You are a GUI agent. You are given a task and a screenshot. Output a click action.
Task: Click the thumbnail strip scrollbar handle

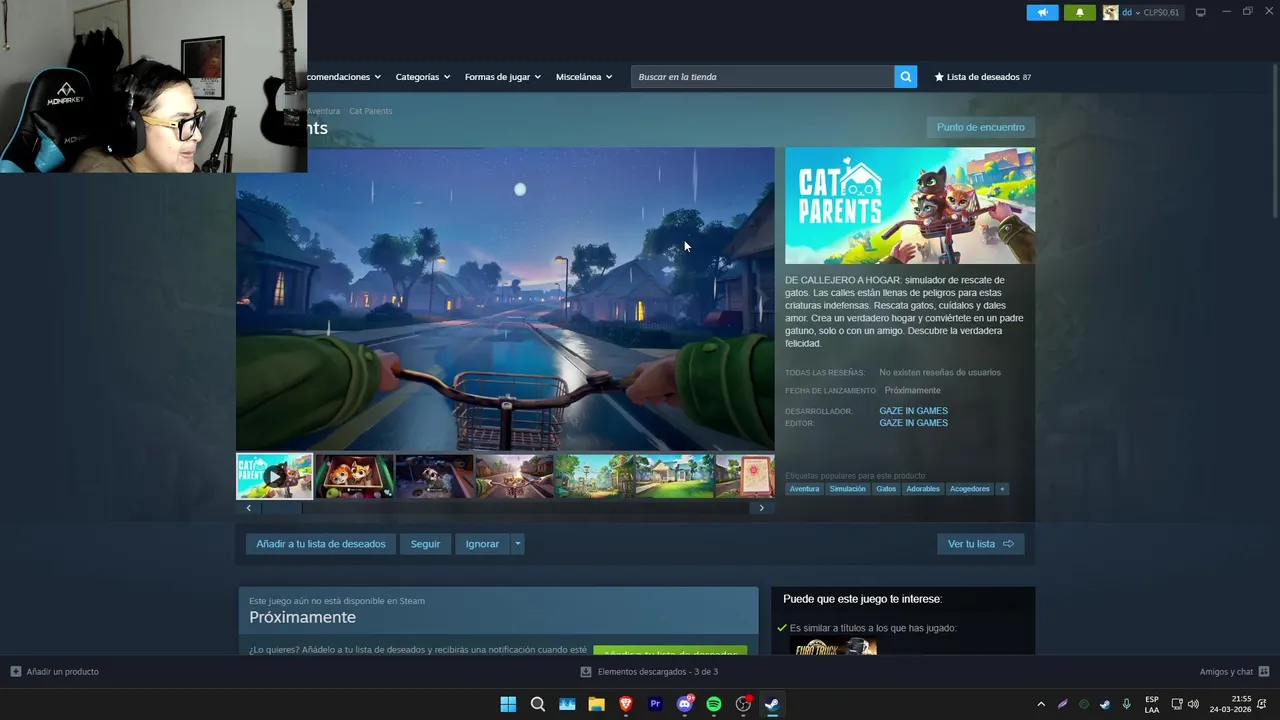point(281,508)
